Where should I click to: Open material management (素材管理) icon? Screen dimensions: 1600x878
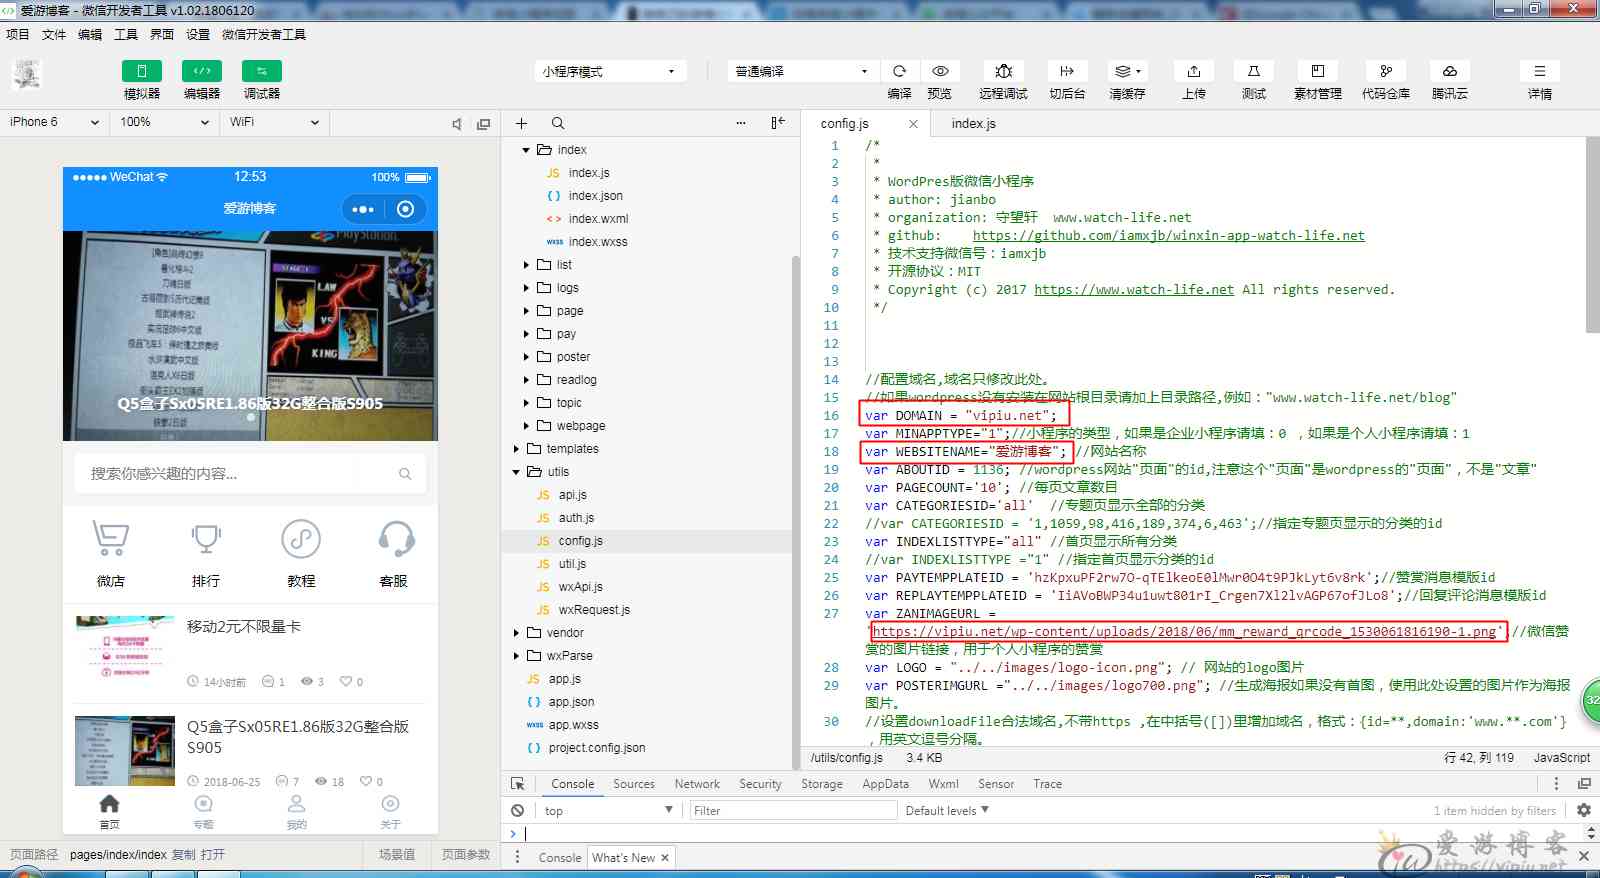point(1317,71)
